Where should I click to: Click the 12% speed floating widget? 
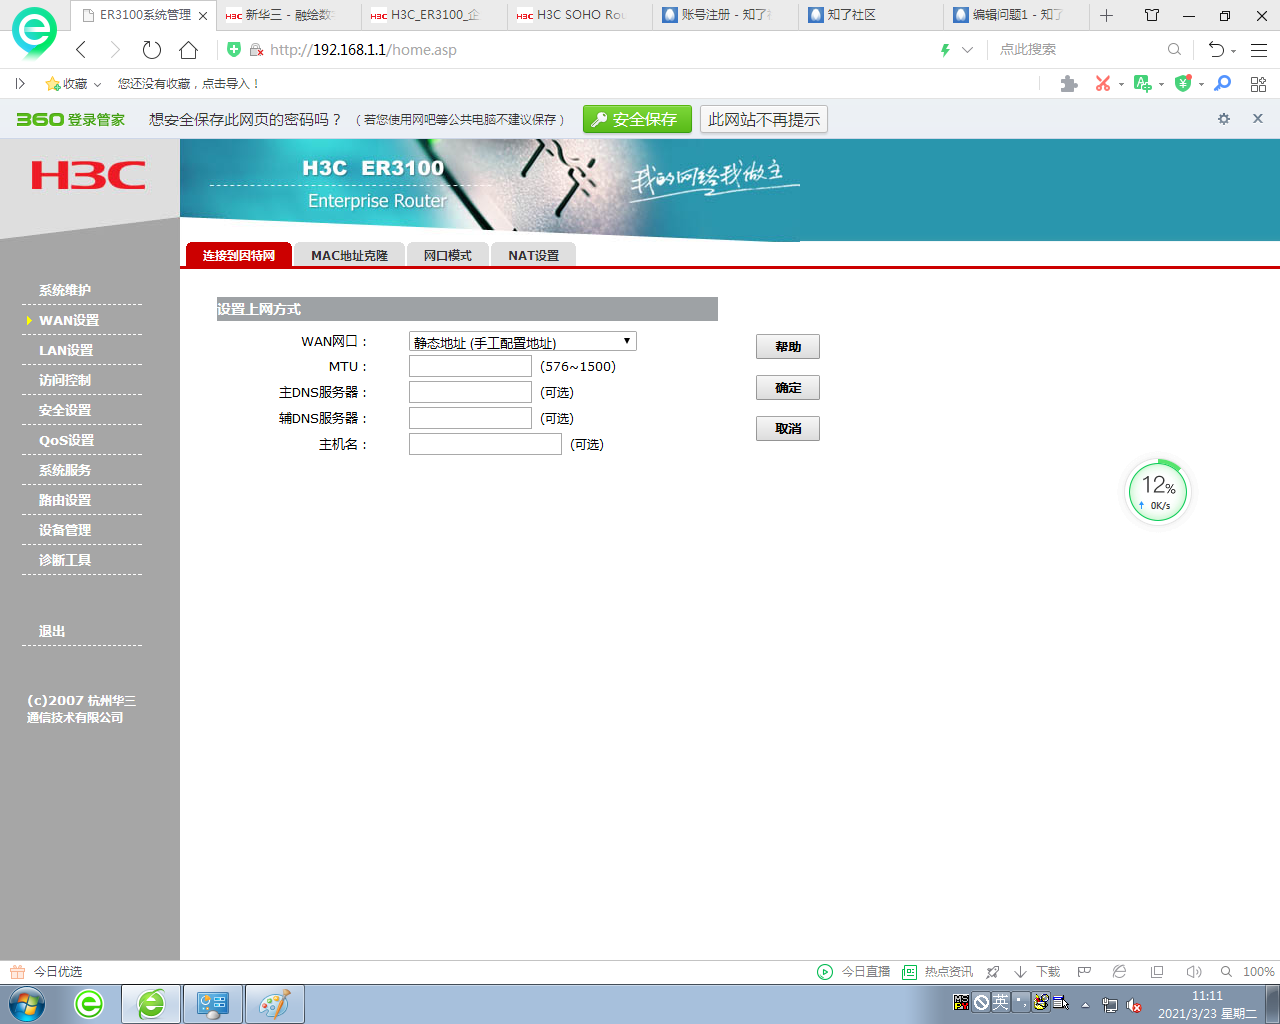pyautogui.click(x=1157, y=492)
